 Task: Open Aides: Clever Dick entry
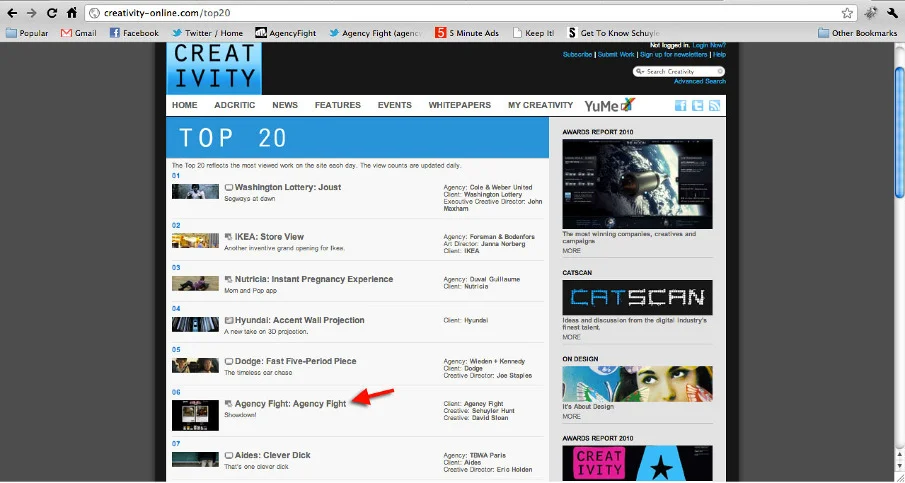[x=272, y=455]
